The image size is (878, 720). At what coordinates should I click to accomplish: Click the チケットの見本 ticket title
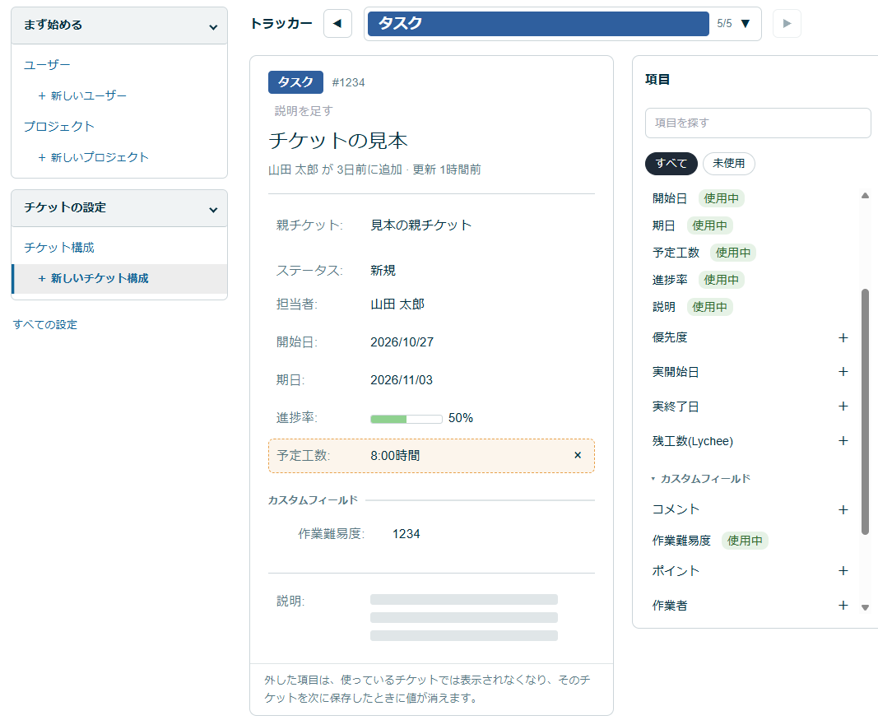coord(338,141)
